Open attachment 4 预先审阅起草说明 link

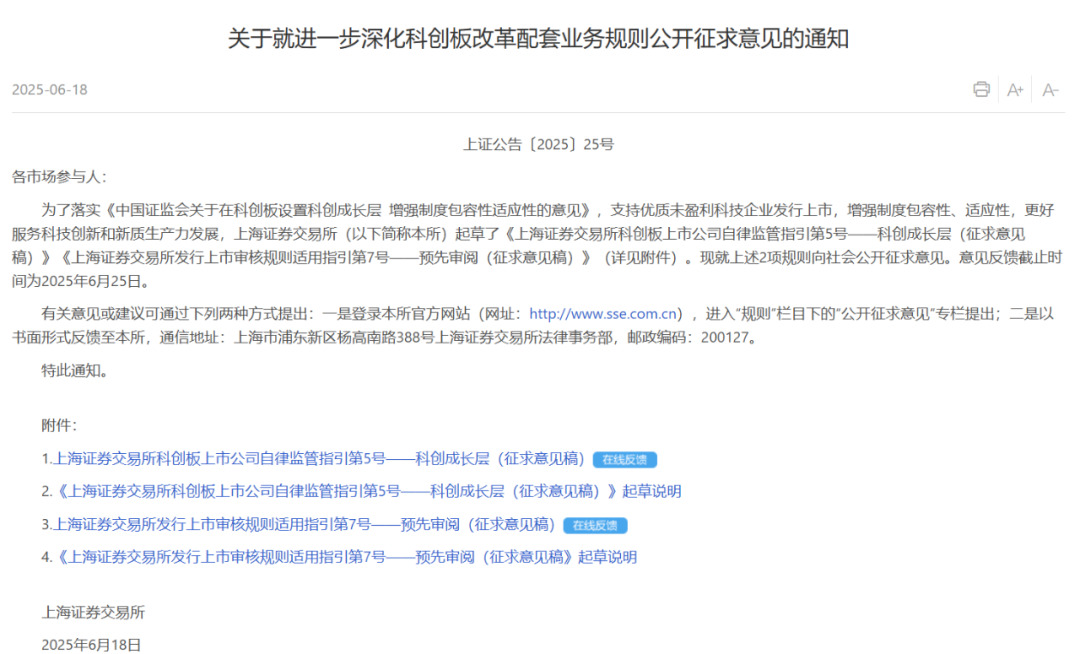click(x=345, y=557)
